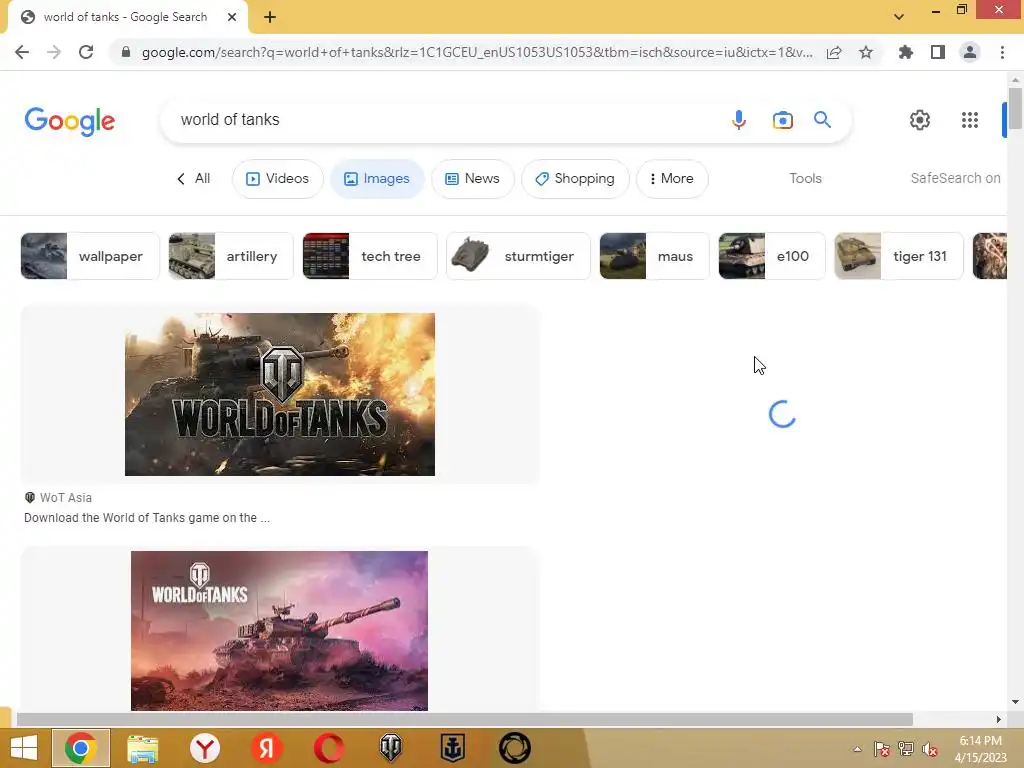Image resolution: width=1024 pixels, height=768 pixels.
Task: Open Windows Start menu
Action: pos(24,748)
